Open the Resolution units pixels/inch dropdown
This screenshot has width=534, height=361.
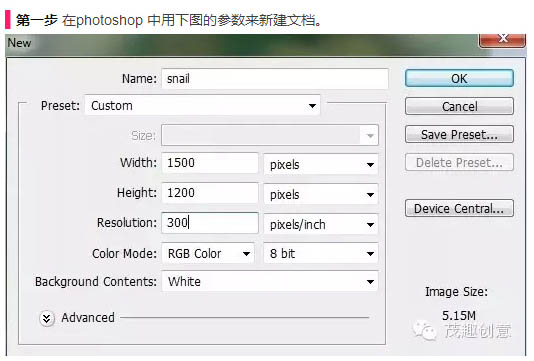click(x=321, y=224)
